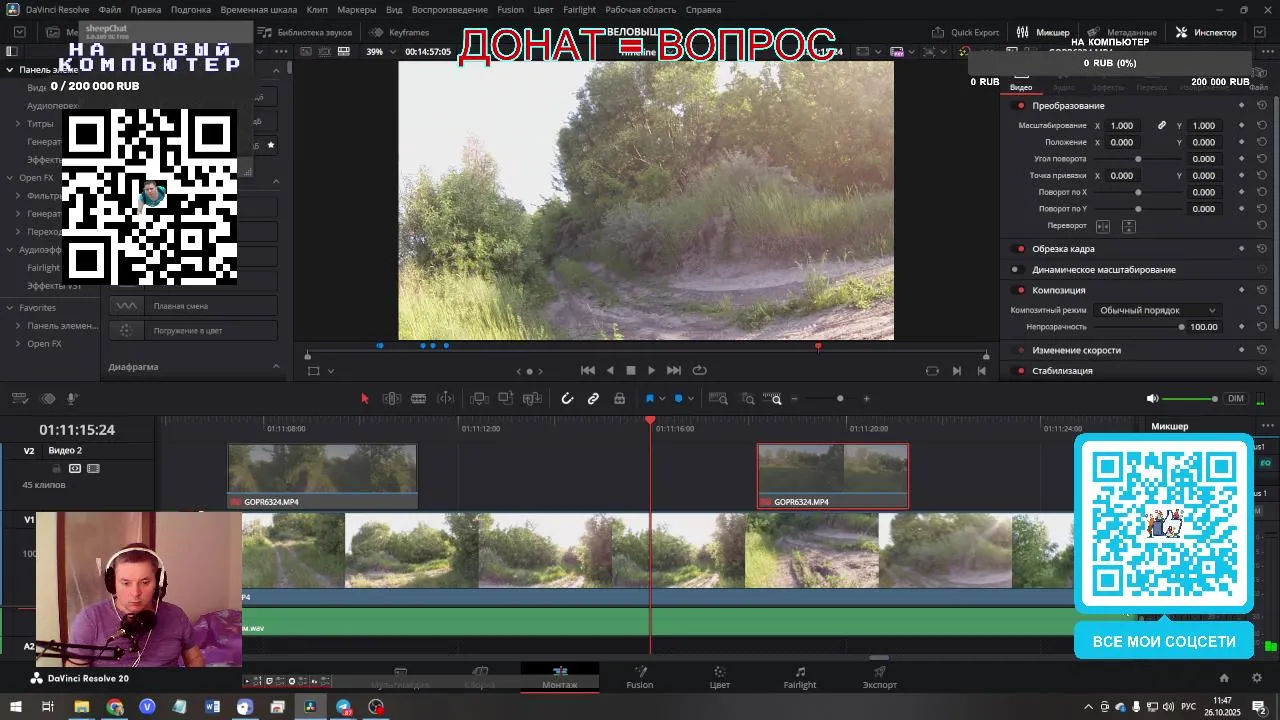Click the timeline zoom plus button
This screenshot has height=720, width=1280.
(x=866, y=399)
